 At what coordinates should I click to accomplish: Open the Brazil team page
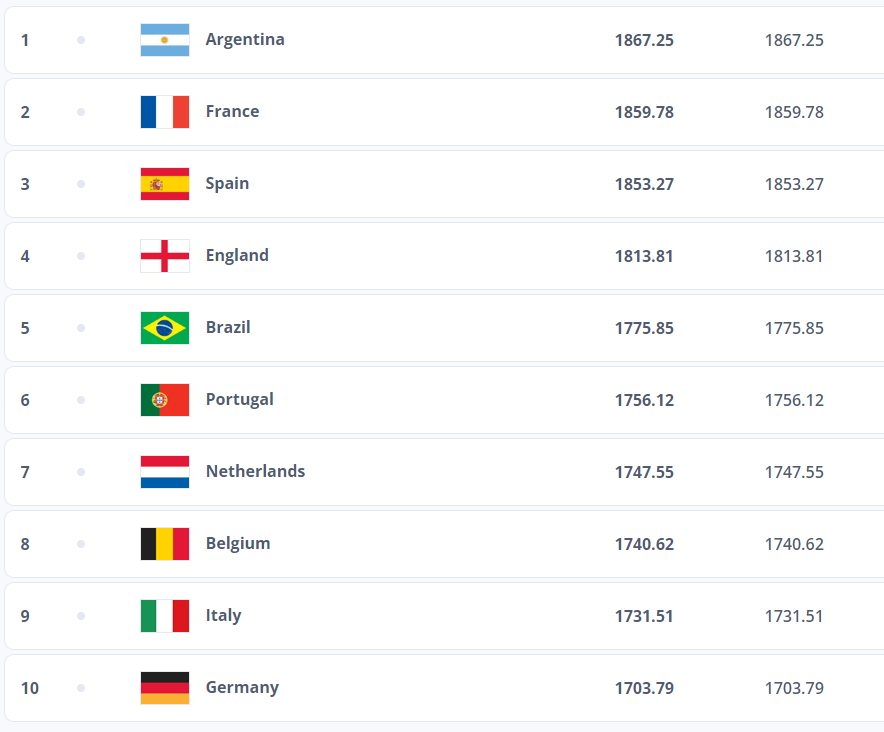point(227,327)
